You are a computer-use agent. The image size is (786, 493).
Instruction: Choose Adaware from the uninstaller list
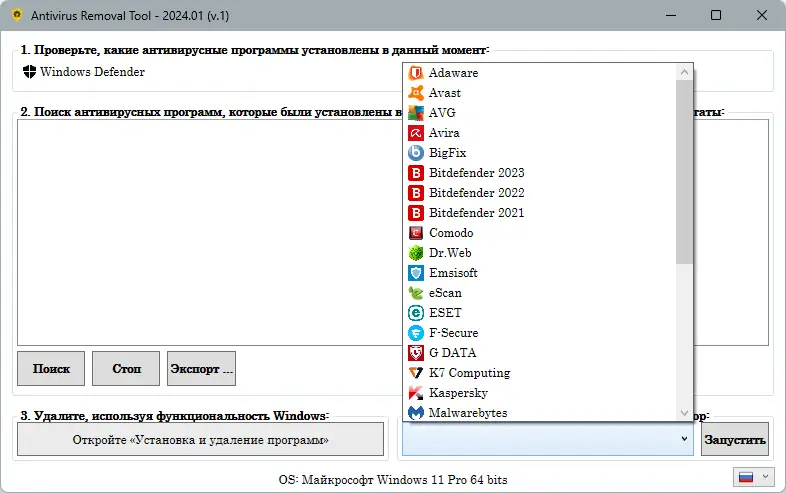(539, 73)
